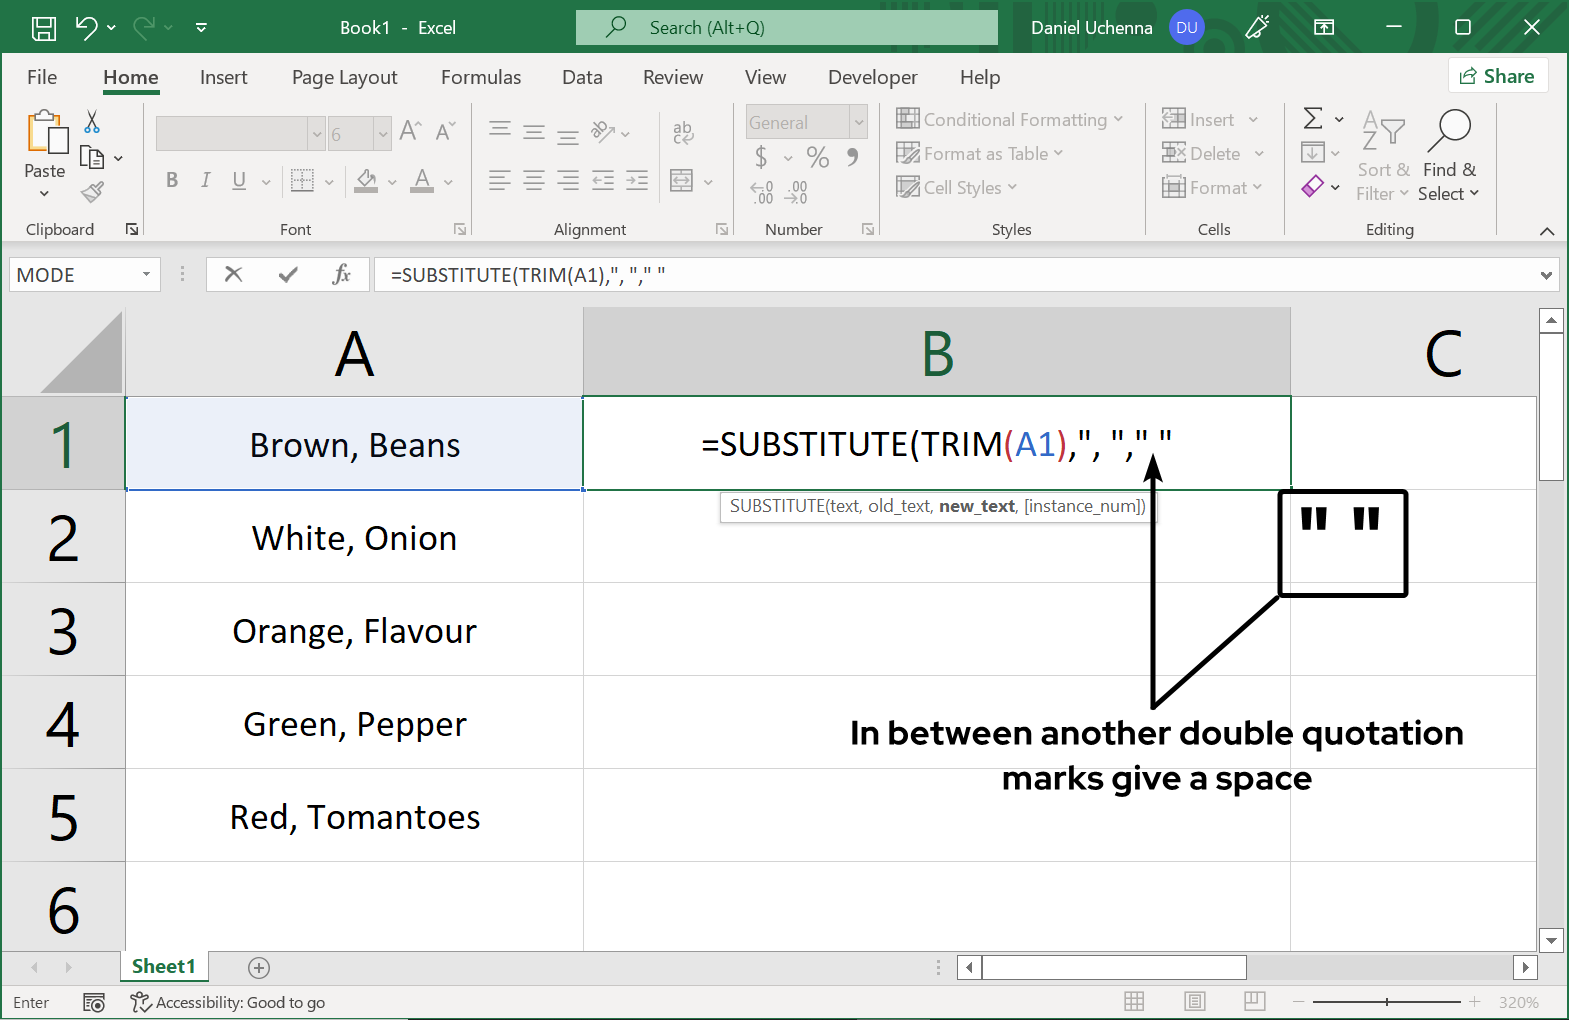The width and height of the screenshot is (1569, 1020).
Task: Click the Cancel formula X icon
Action: click(233, 274)
